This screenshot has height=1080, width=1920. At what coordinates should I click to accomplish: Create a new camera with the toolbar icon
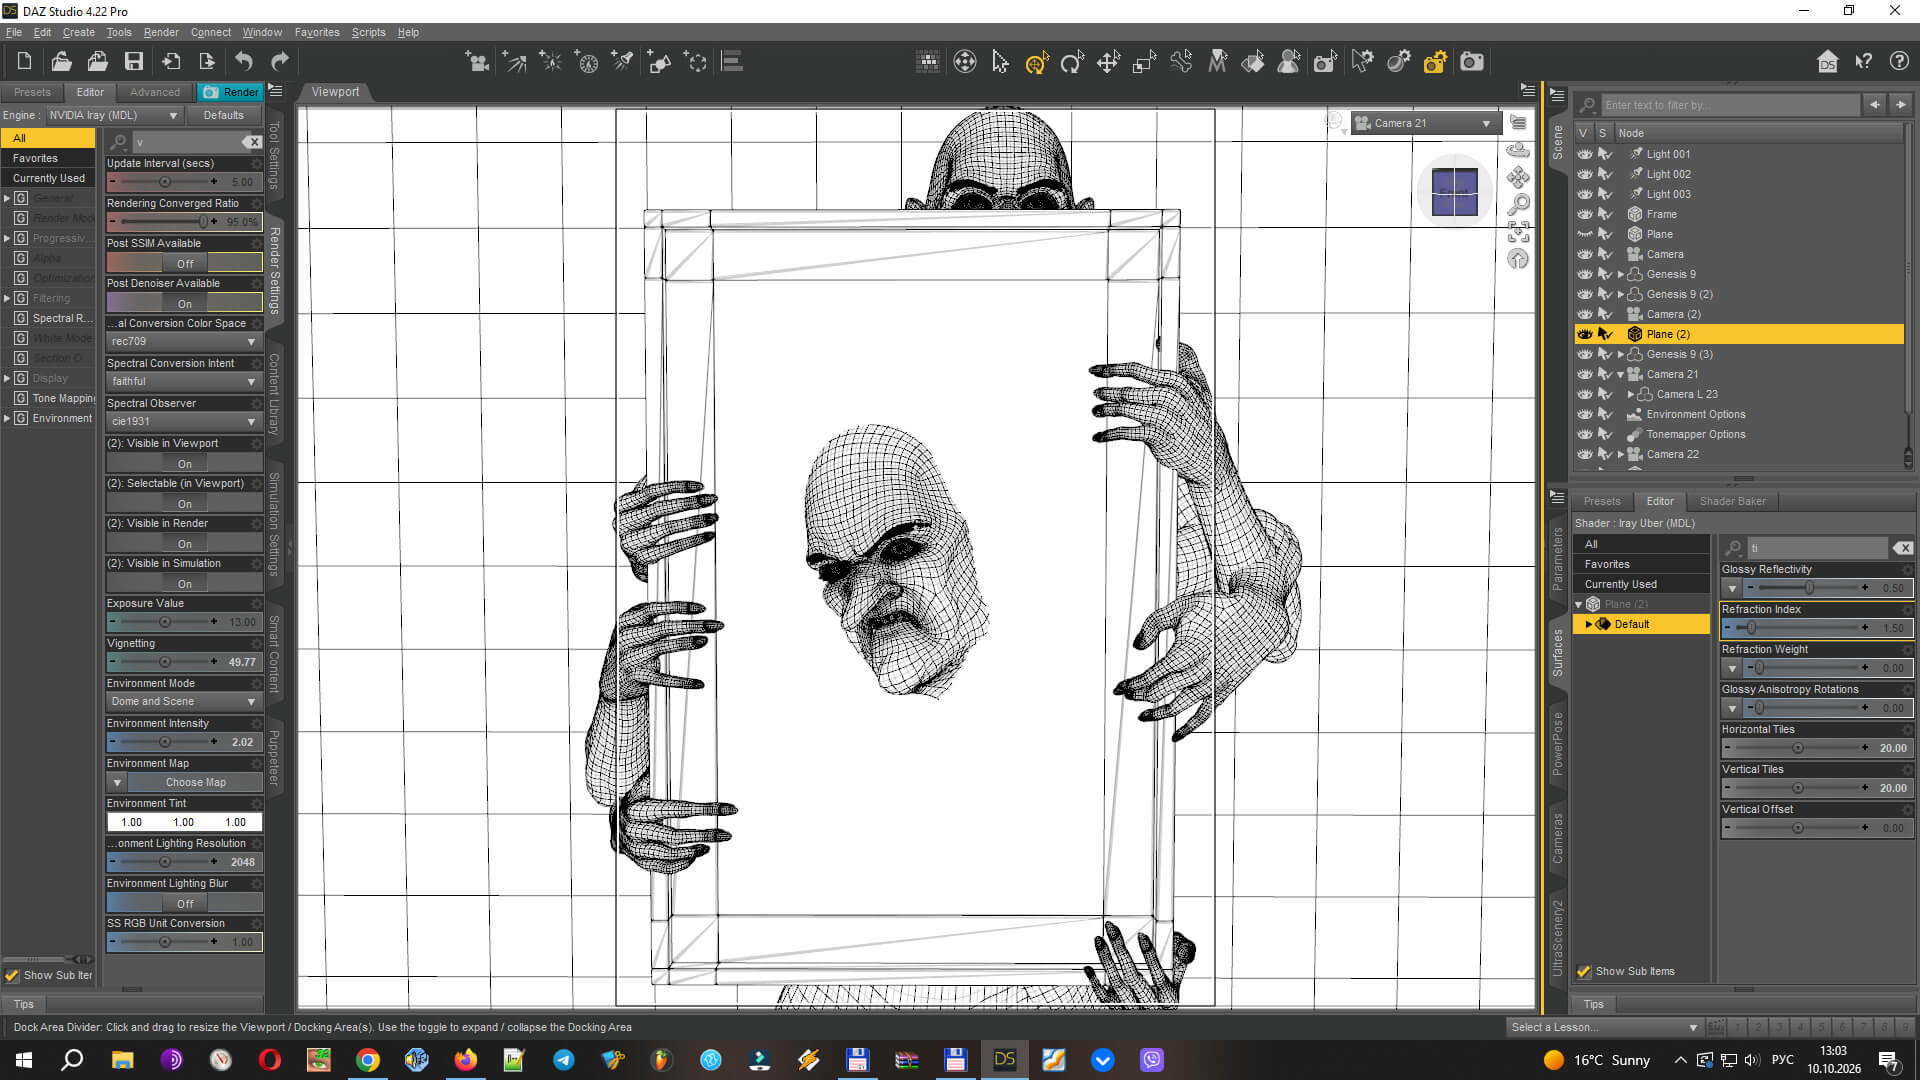pyautogui.click(x=478, y=62)
